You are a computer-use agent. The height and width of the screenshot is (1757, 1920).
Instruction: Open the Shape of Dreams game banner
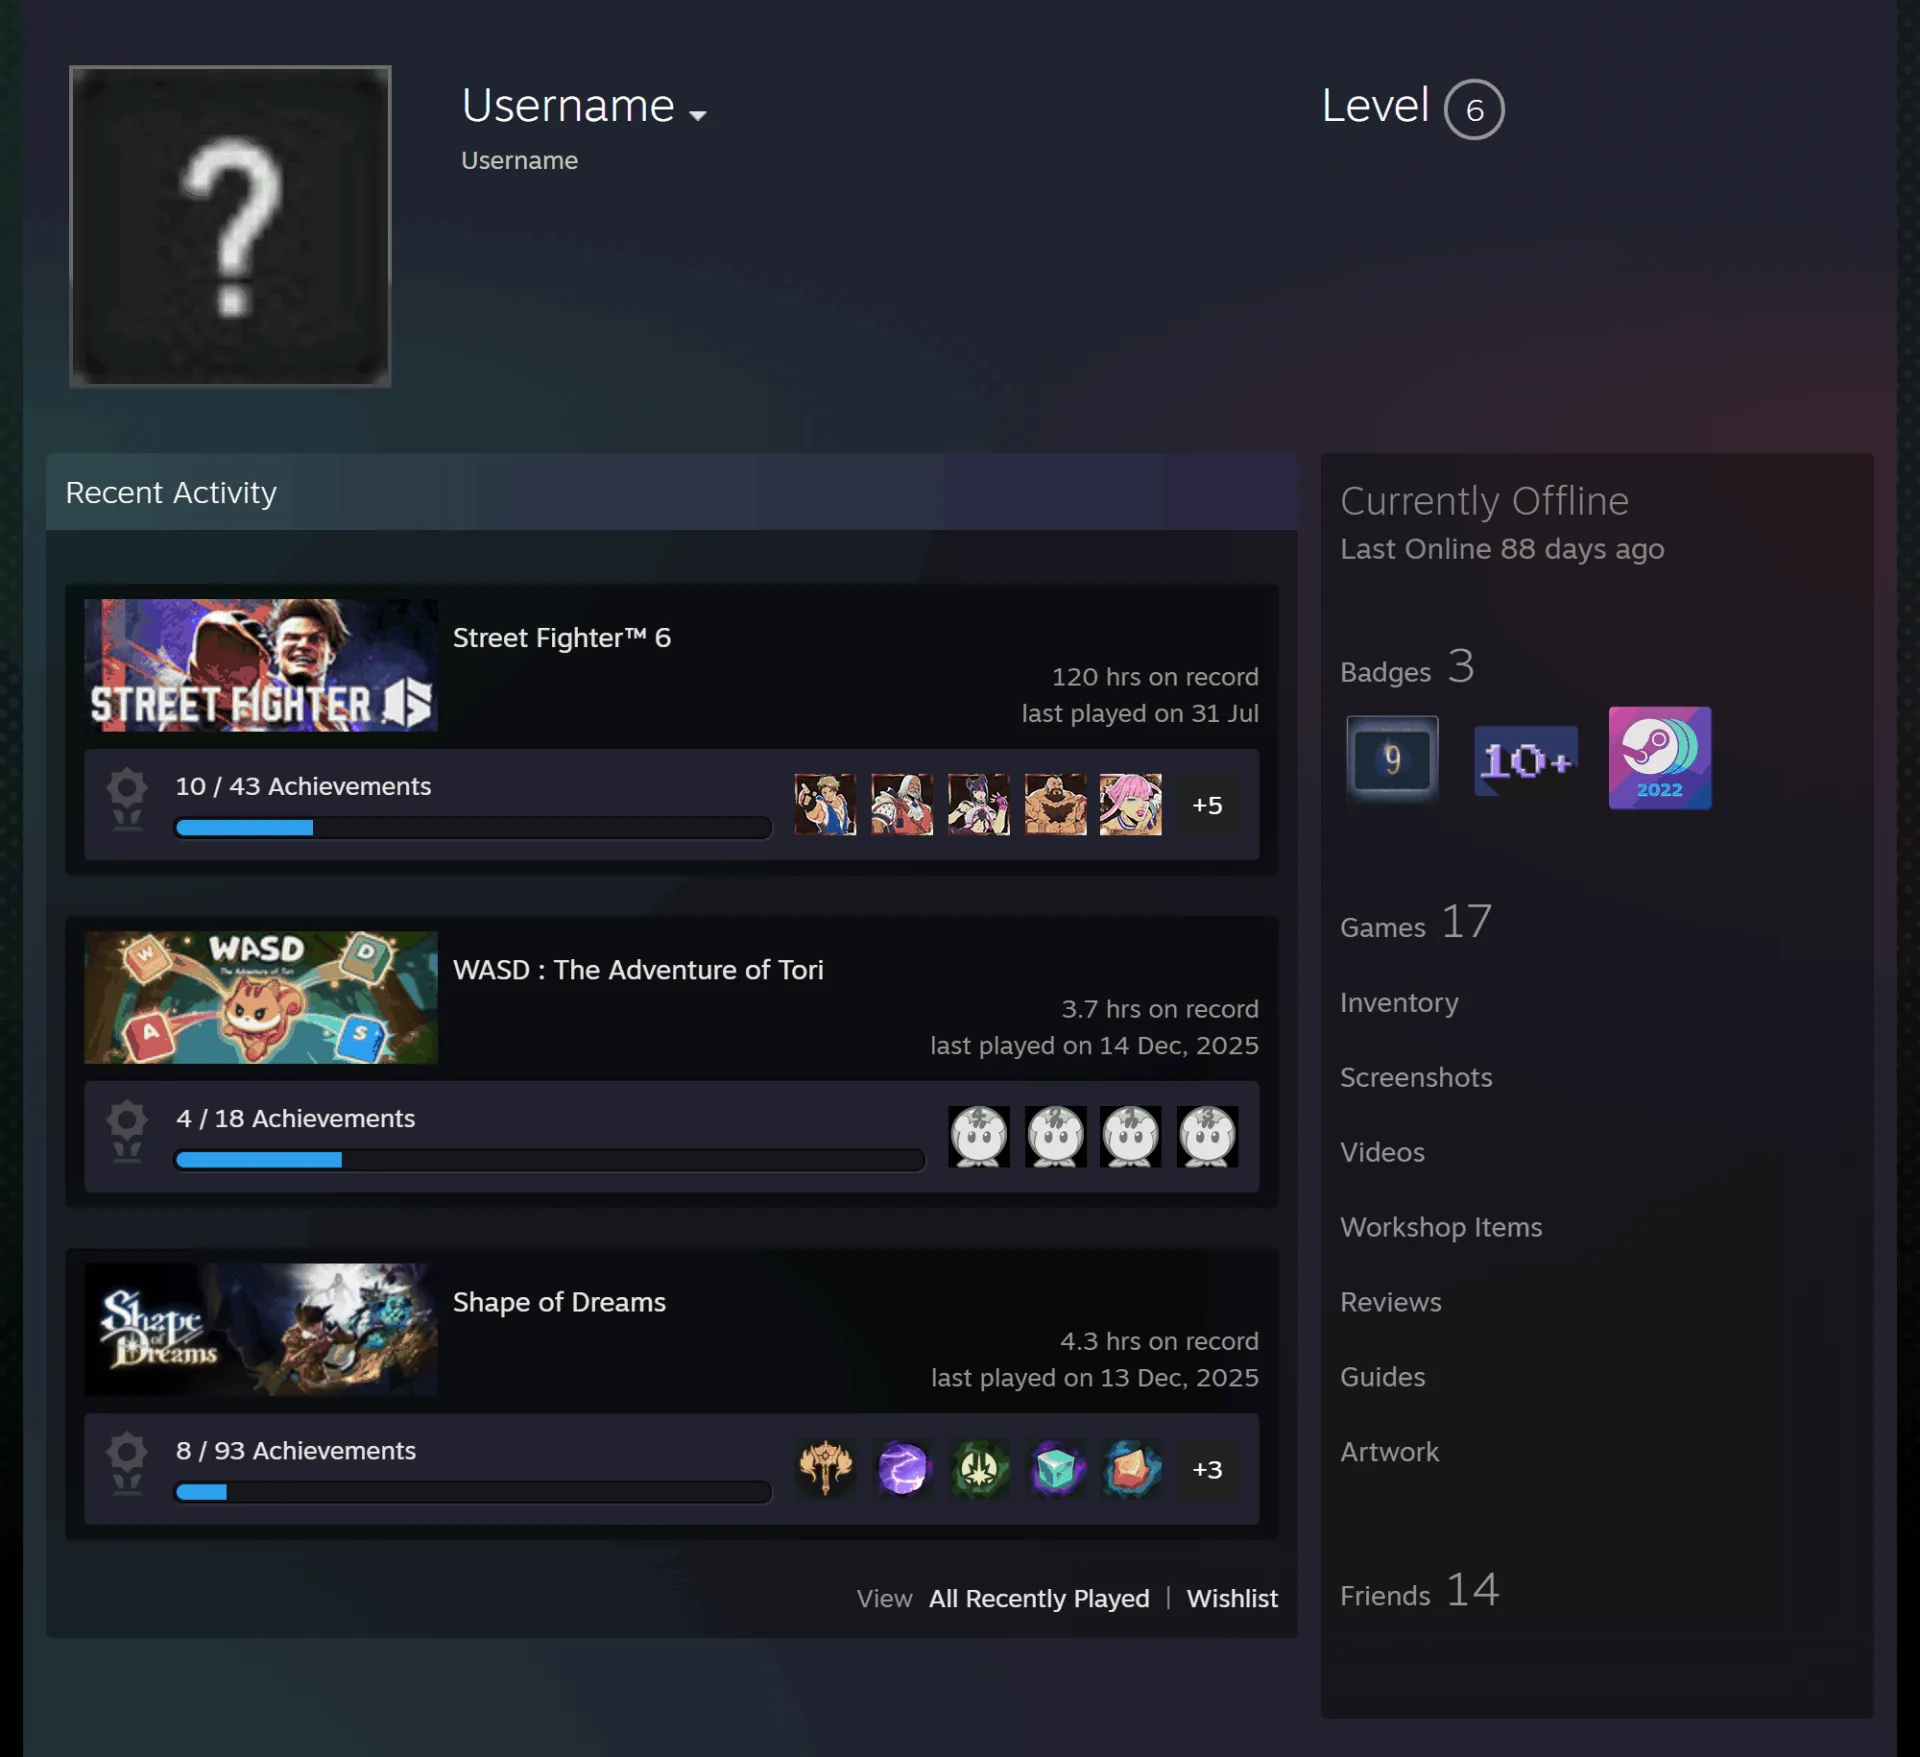click(261, 1329)
